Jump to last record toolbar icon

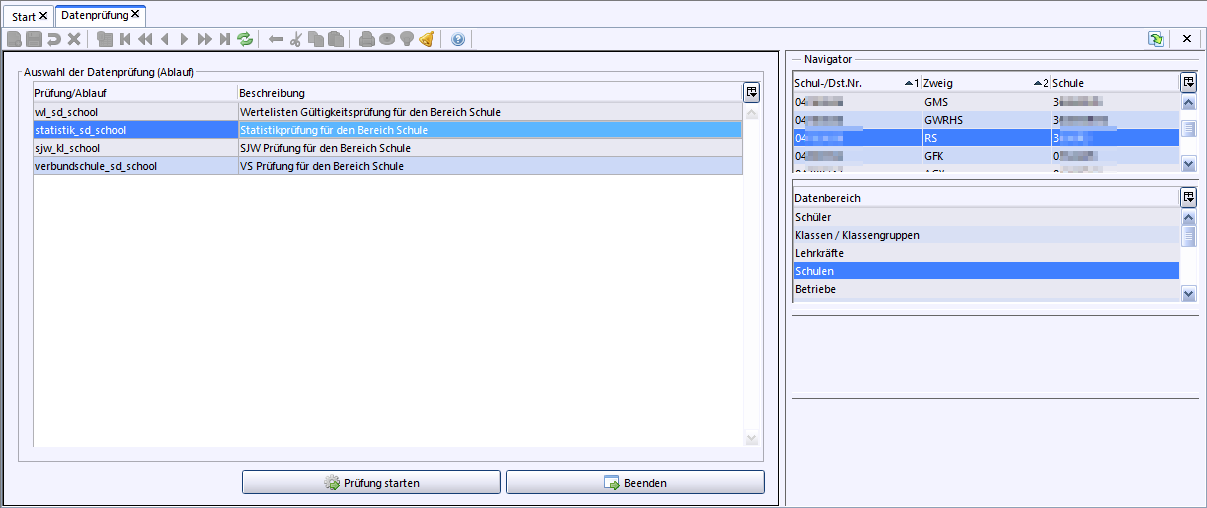click(x=225, y=39)
